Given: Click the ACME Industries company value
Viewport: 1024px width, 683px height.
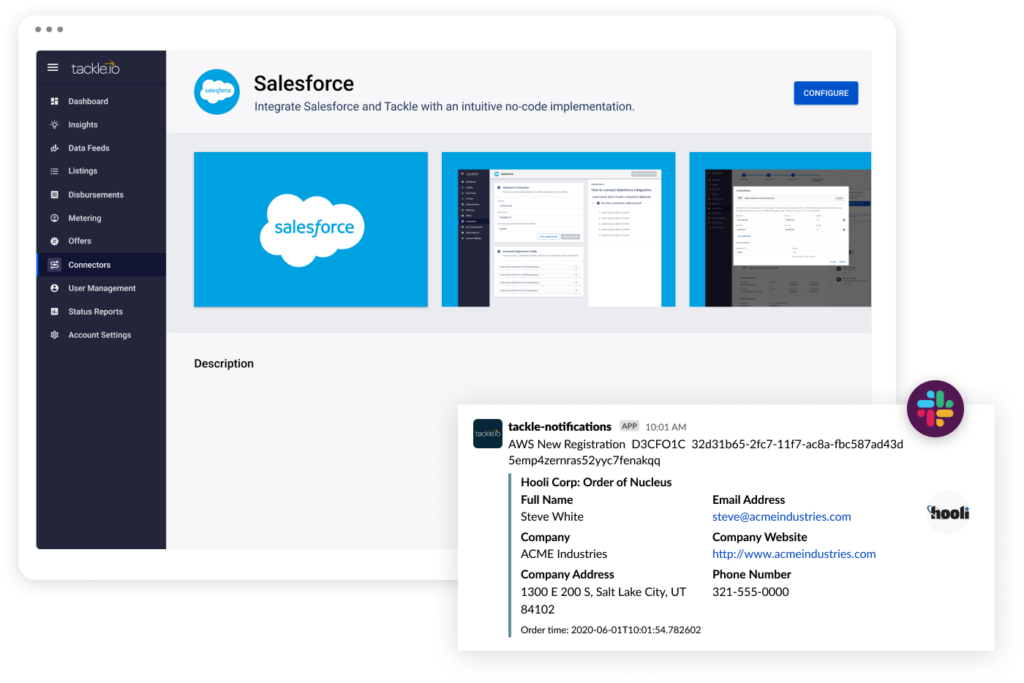Looking at the screenshot, I should (564, 554).
